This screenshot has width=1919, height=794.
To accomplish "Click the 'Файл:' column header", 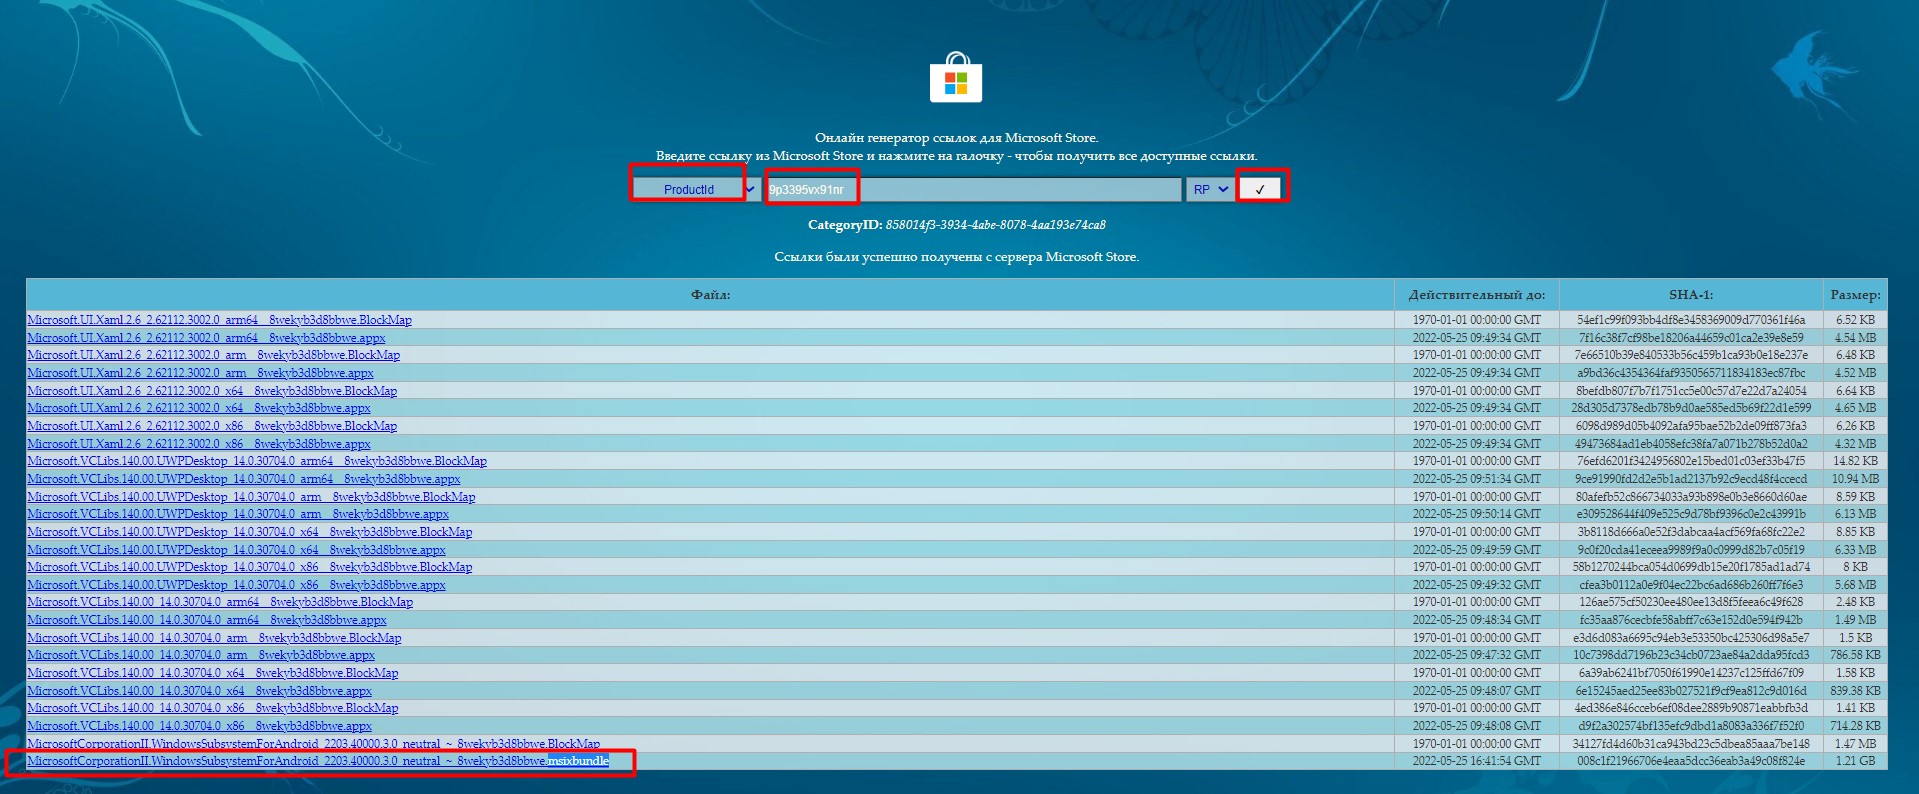I will point(710,295).
